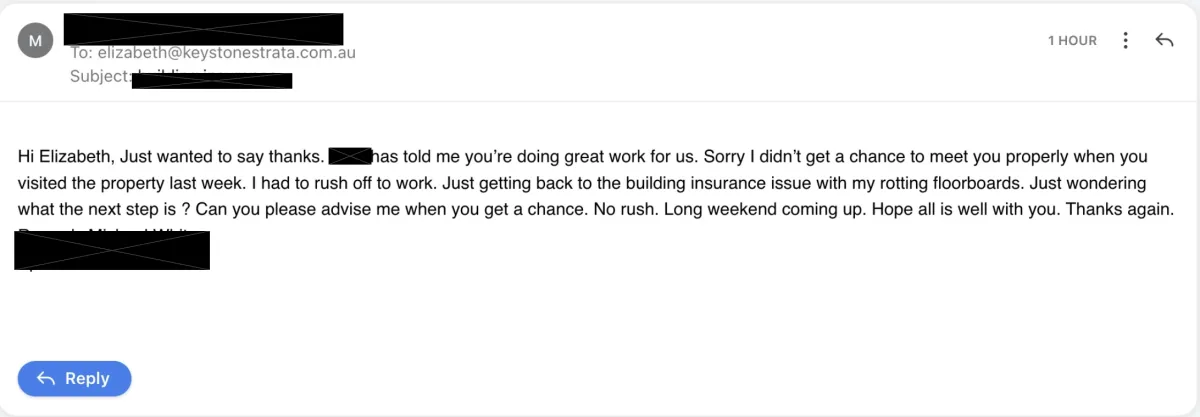Screen dimensions: 1200x417
Task: Click the redacted signature block below message
Action: [112, 249]
